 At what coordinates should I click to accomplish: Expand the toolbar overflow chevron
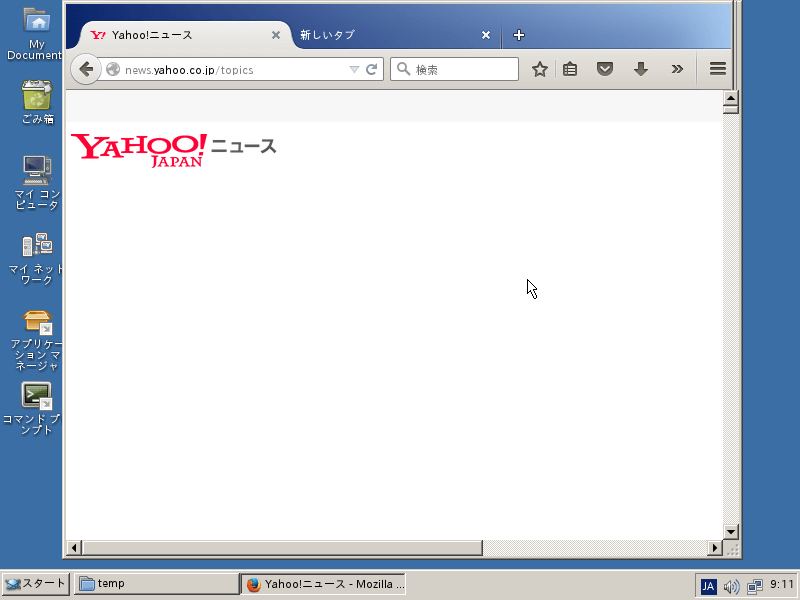point(677,69)
